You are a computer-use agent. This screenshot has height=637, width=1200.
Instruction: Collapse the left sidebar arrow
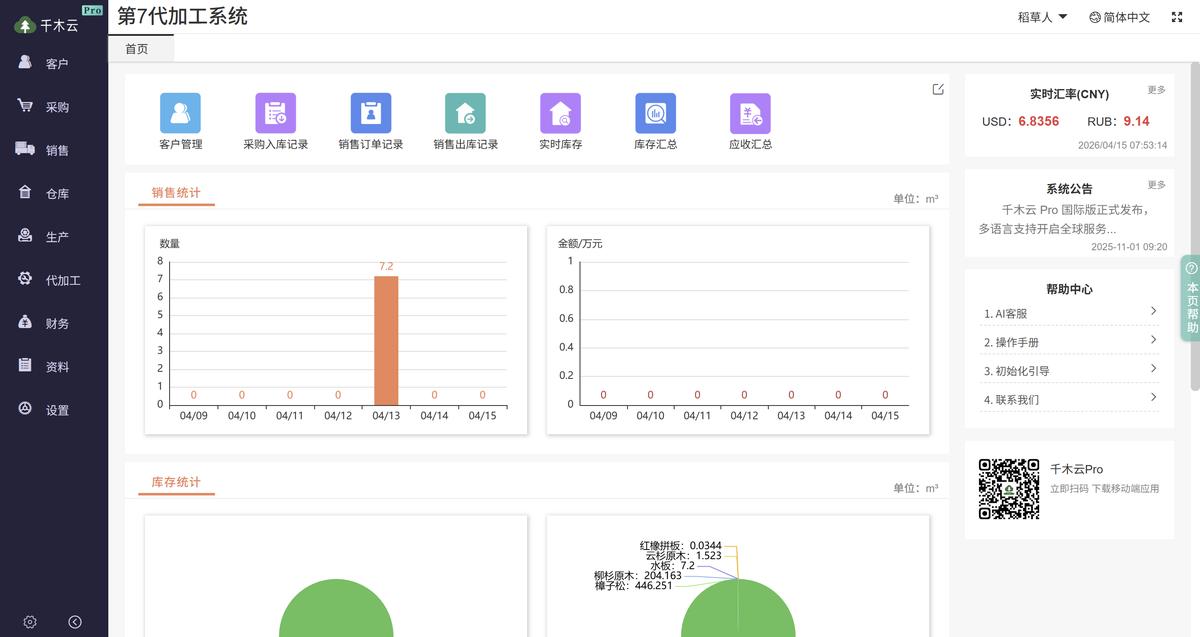tap(75, 622)
